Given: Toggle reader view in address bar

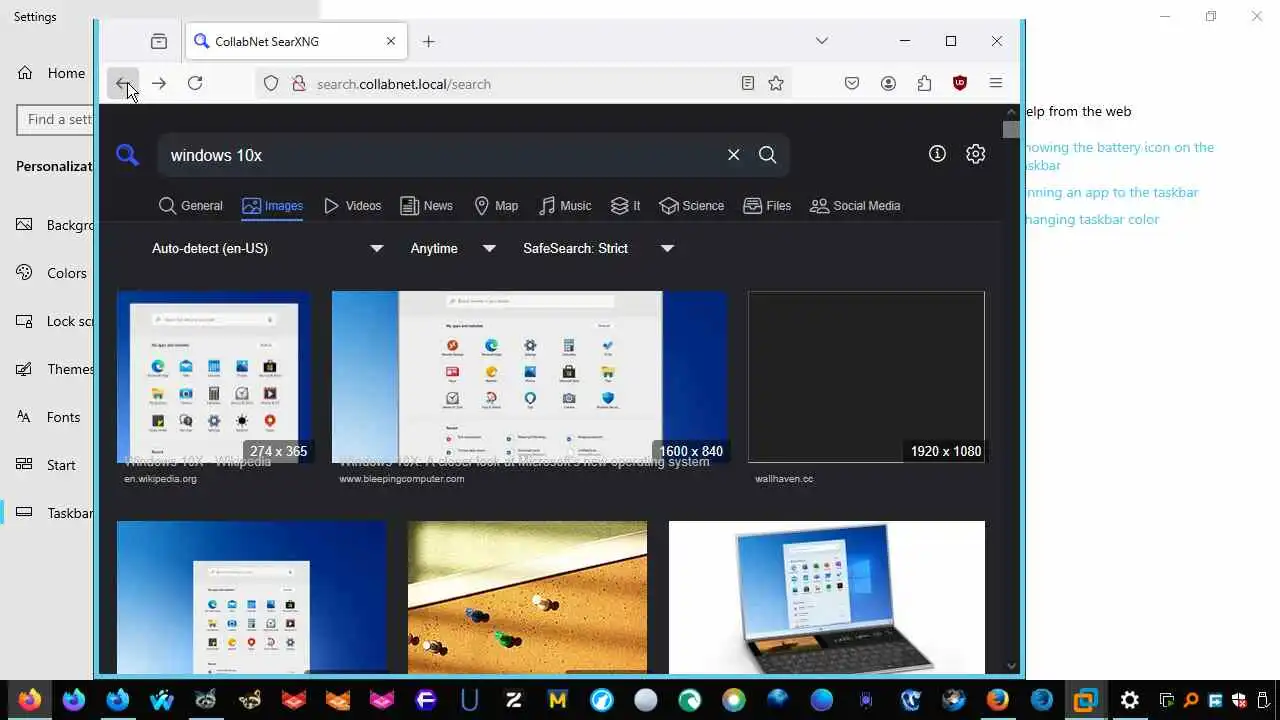Looking at the screenshot, I should (x=747, y=84).
